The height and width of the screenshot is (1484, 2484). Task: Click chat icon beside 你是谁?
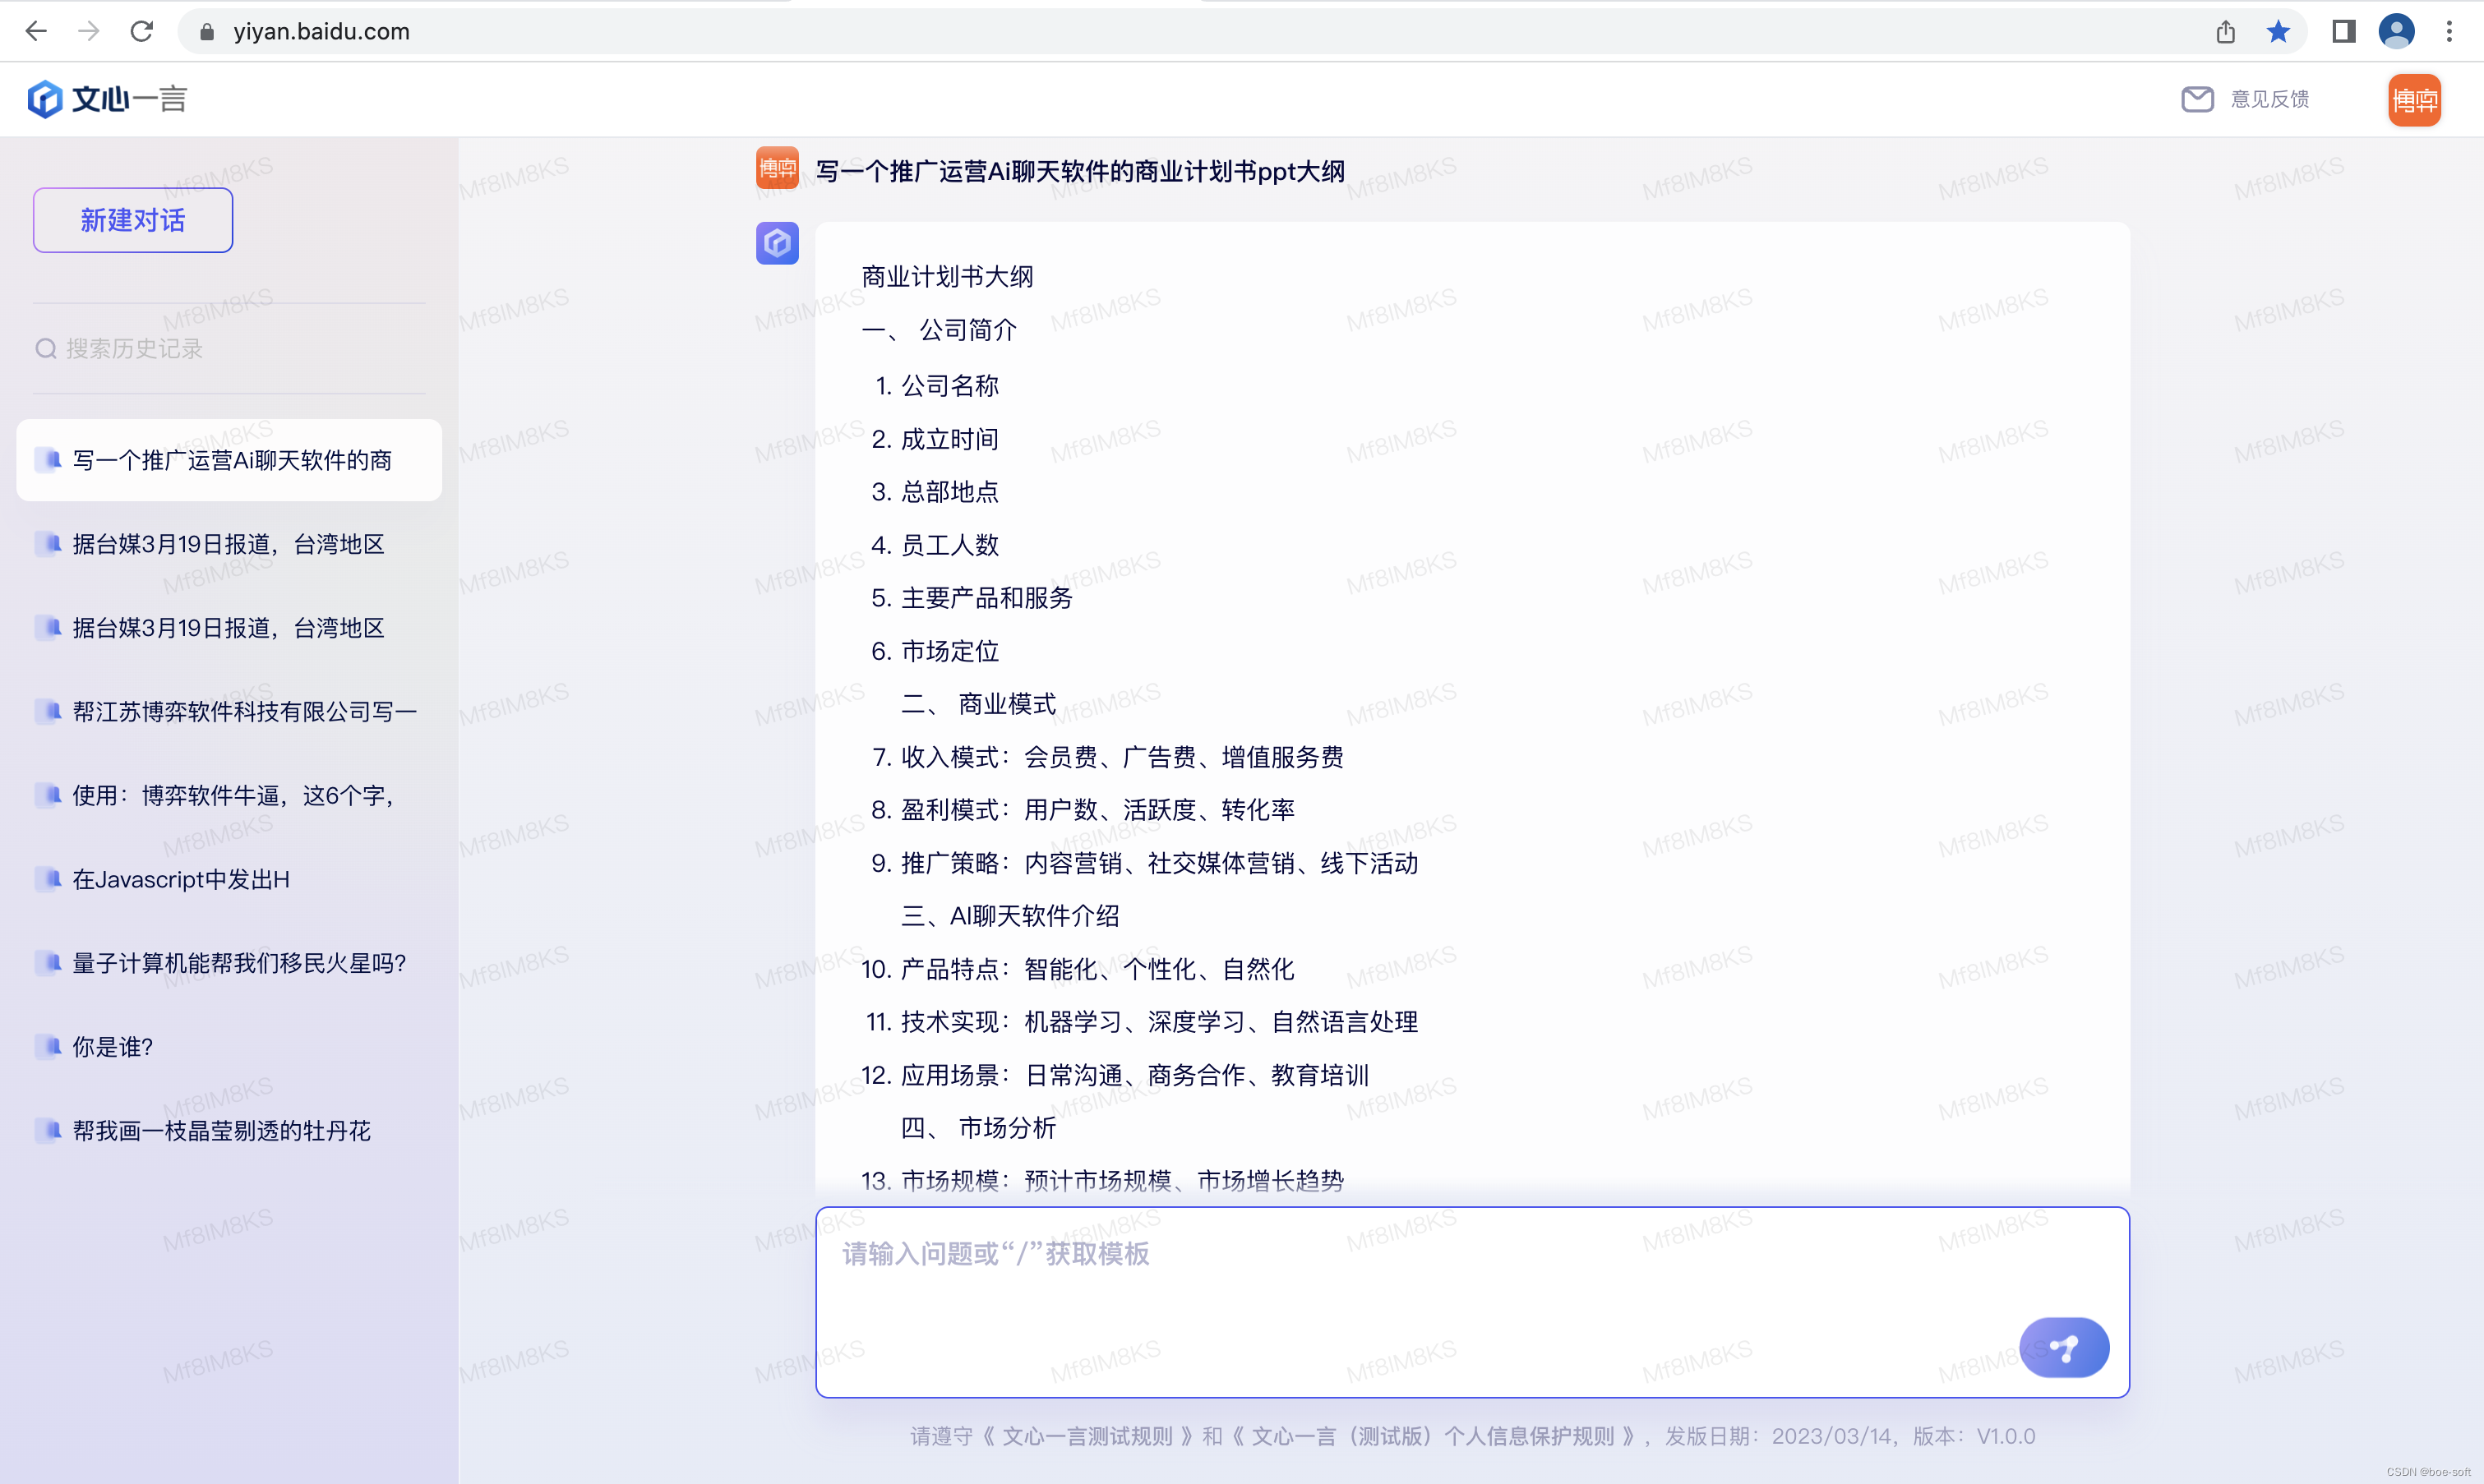pos(49,1046)
